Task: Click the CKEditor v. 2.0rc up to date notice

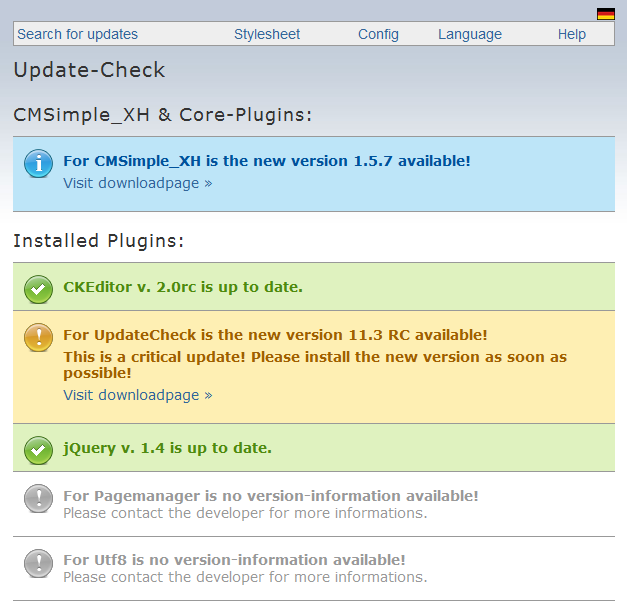Action: tap(183, 287)
